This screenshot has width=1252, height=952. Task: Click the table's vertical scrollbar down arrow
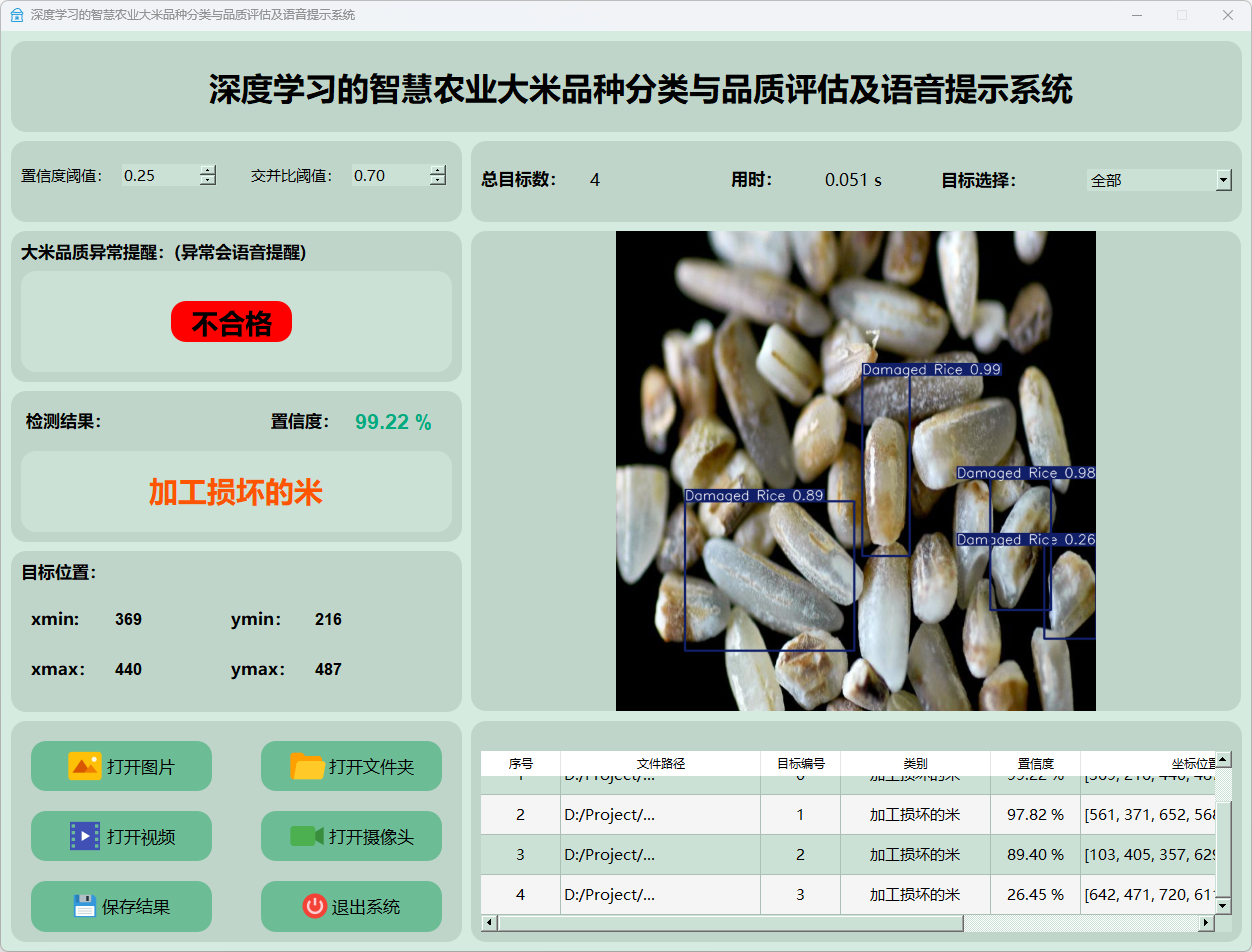pyautogui.click(x=1223, y=905)
